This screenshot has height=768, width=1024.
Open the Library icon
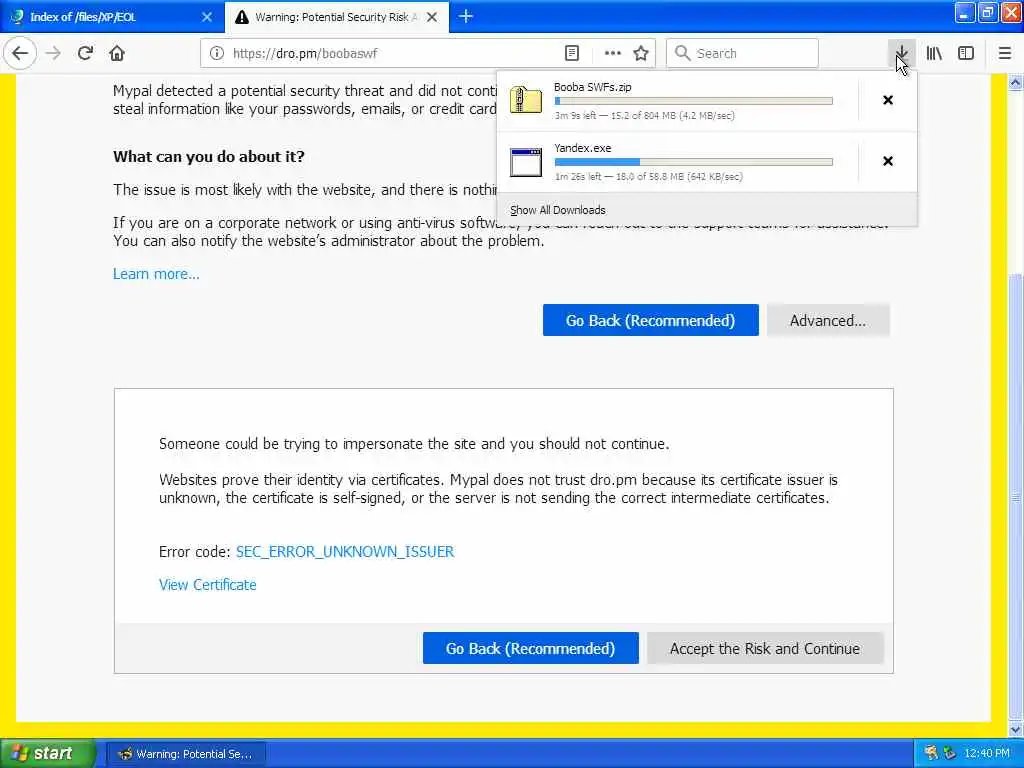point(934,54)
